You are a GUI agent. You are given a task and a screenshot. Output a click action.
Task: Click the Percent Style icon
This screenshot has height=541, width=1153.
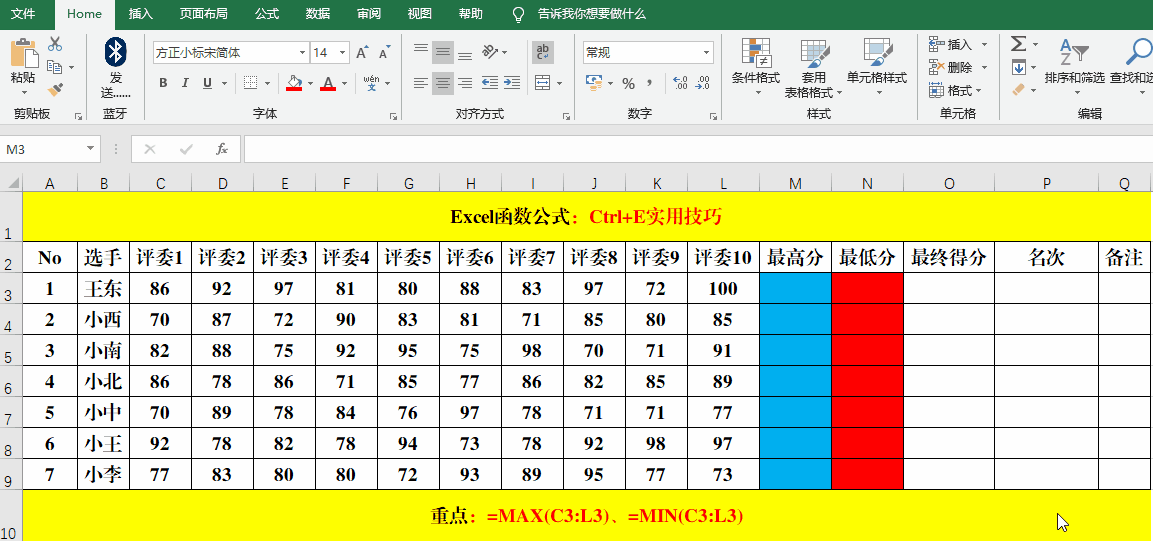coord(628,83)
